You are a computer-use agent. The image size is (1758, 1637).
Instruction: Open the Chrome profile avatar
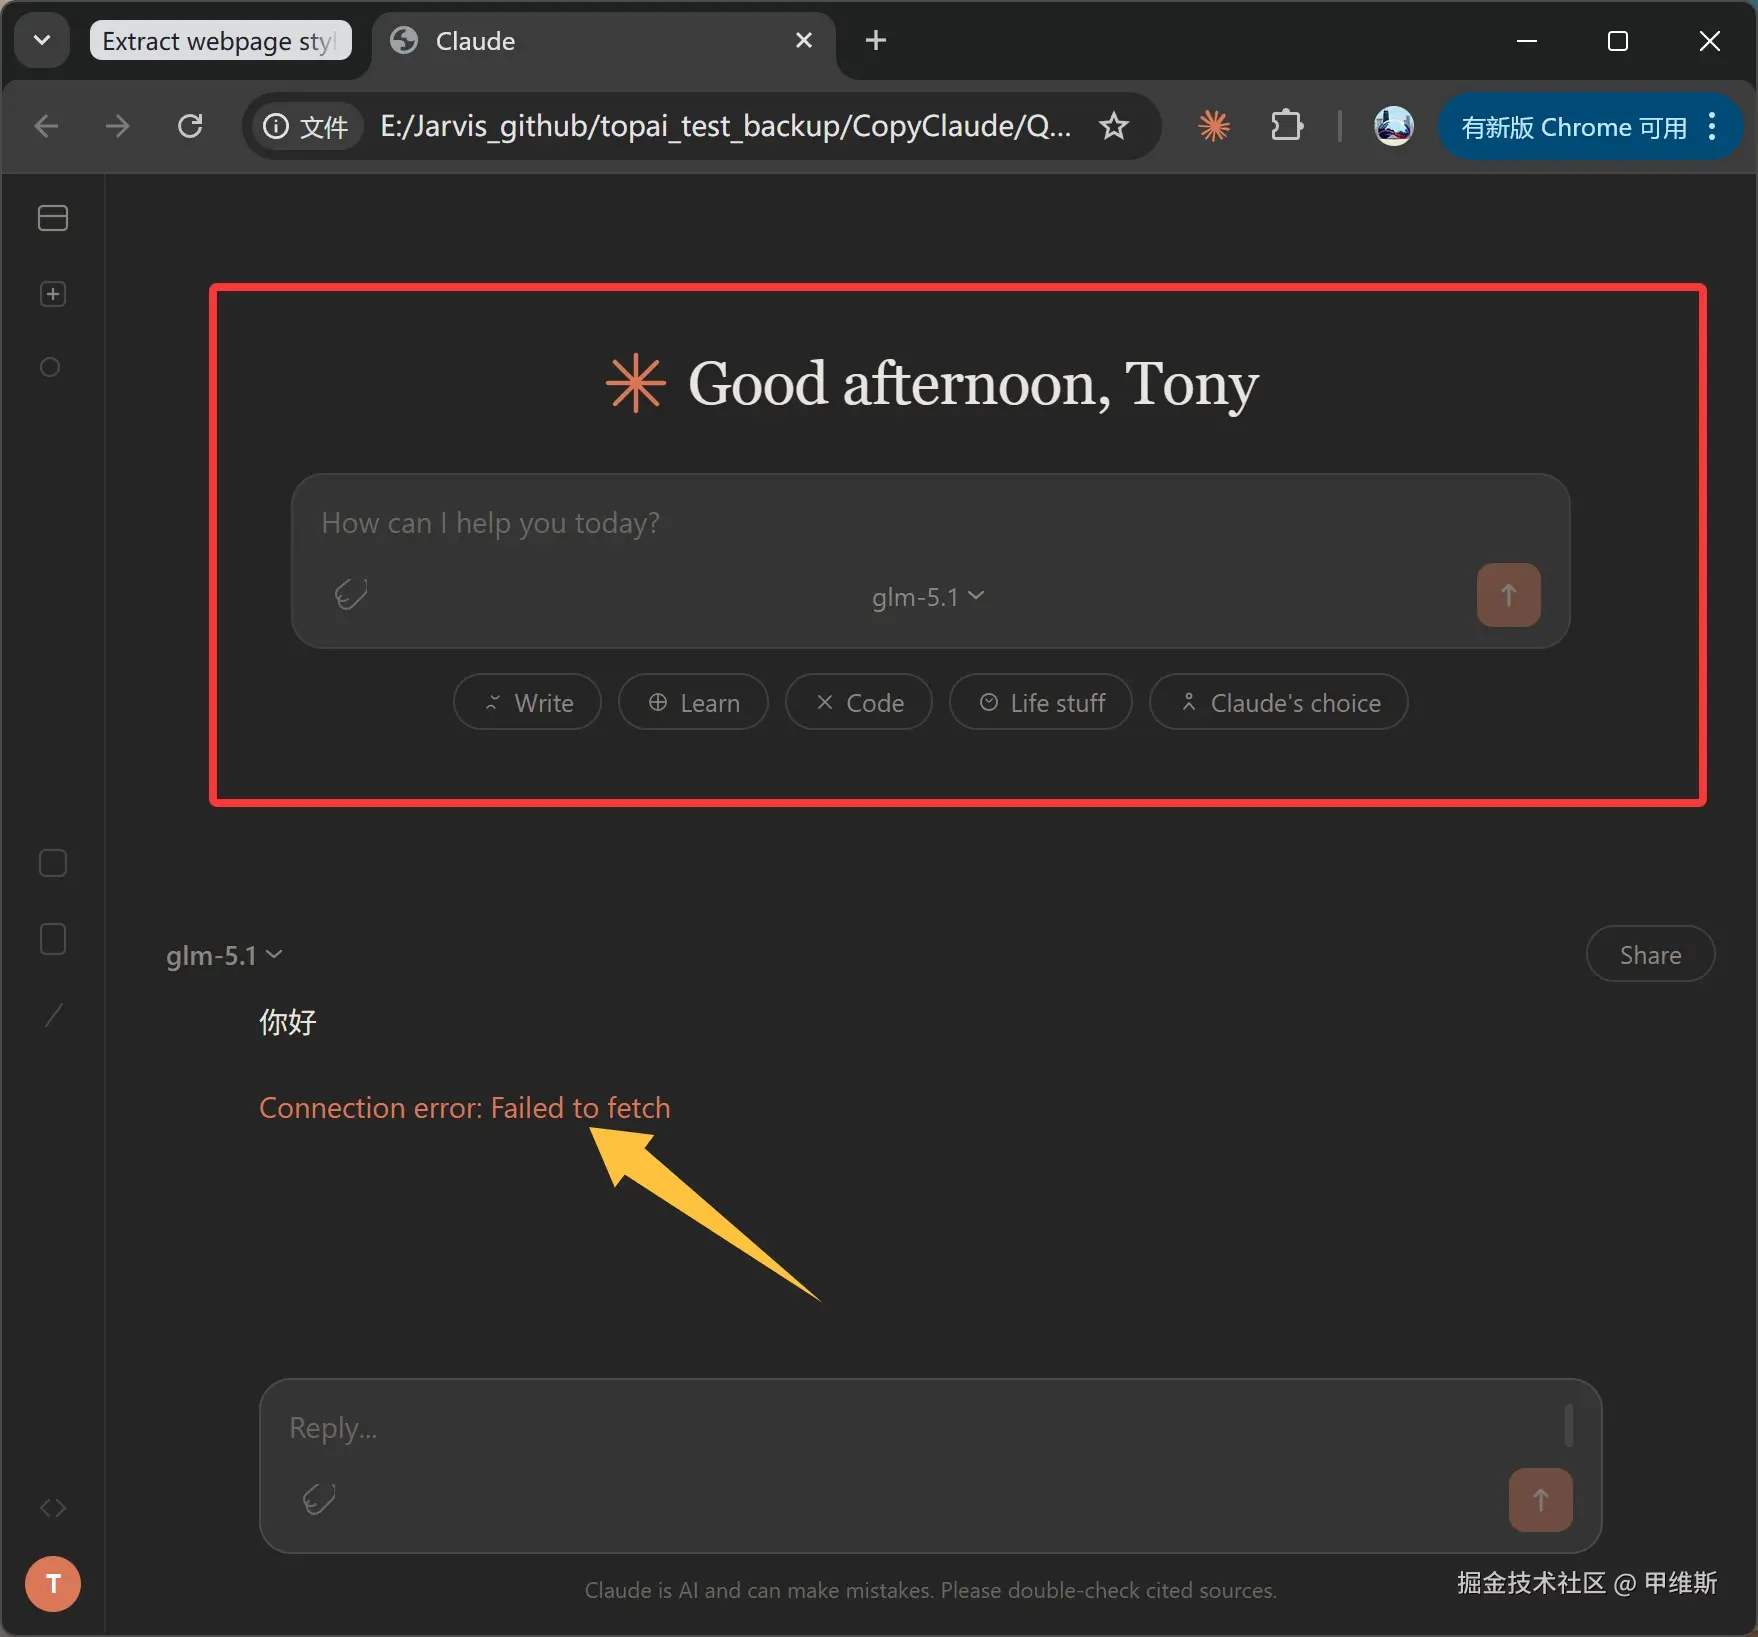1394,126
